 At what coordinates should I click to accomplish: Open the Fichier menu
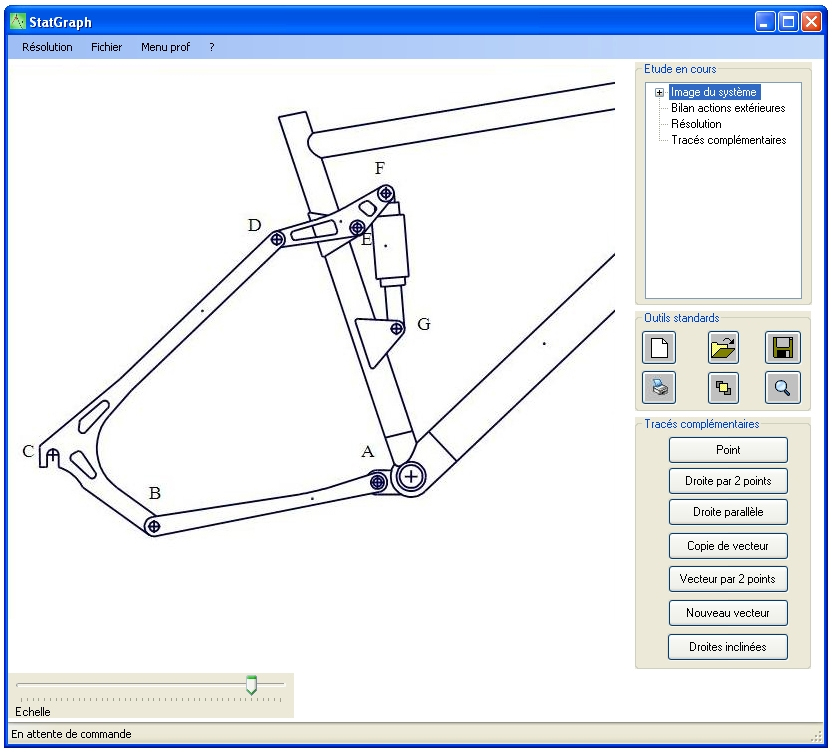click(107, 47)
